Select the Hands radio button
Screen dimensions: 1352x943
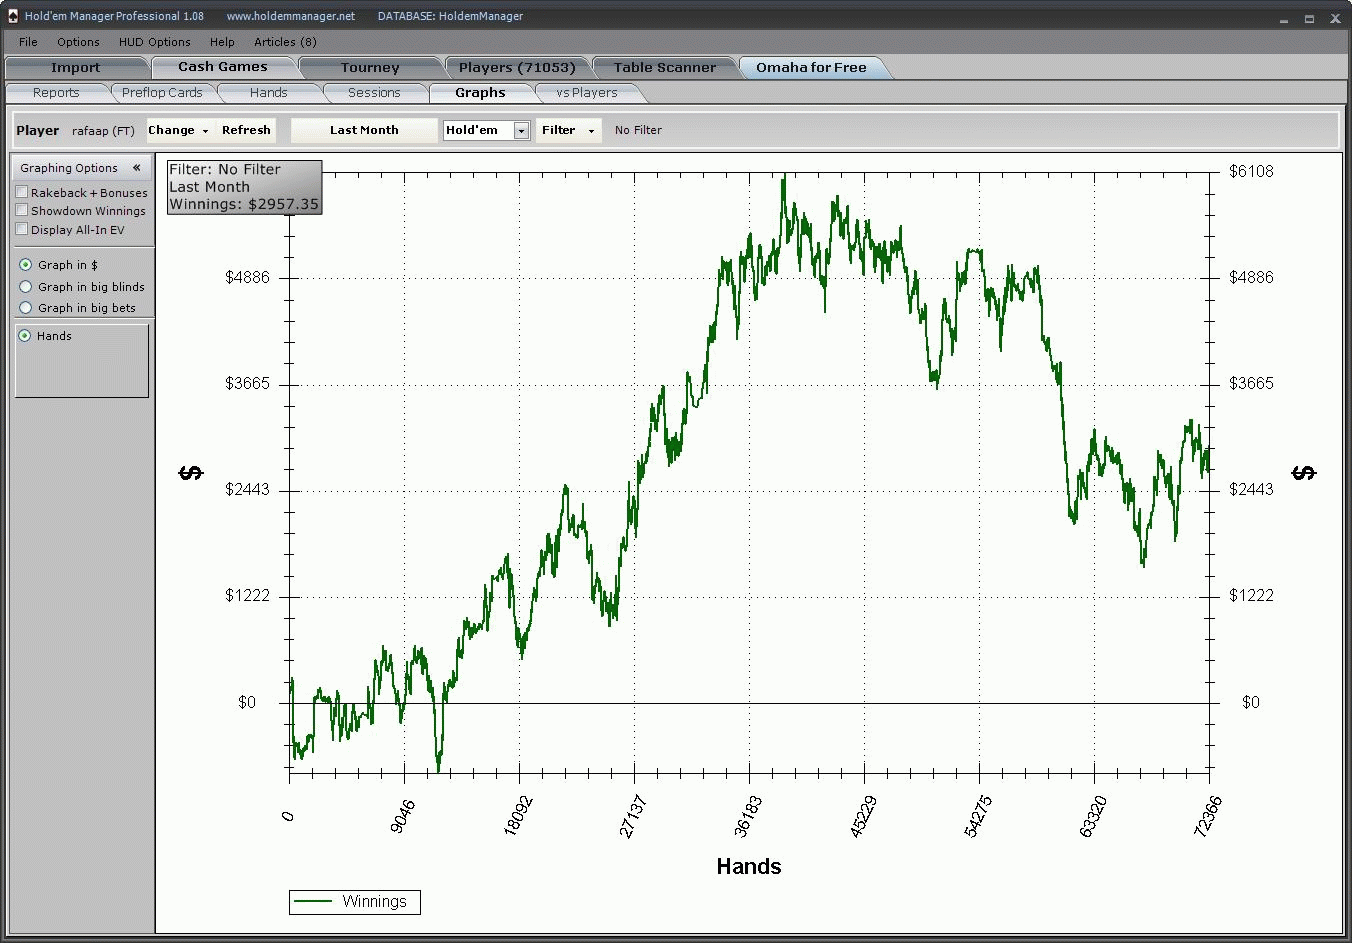25,336
